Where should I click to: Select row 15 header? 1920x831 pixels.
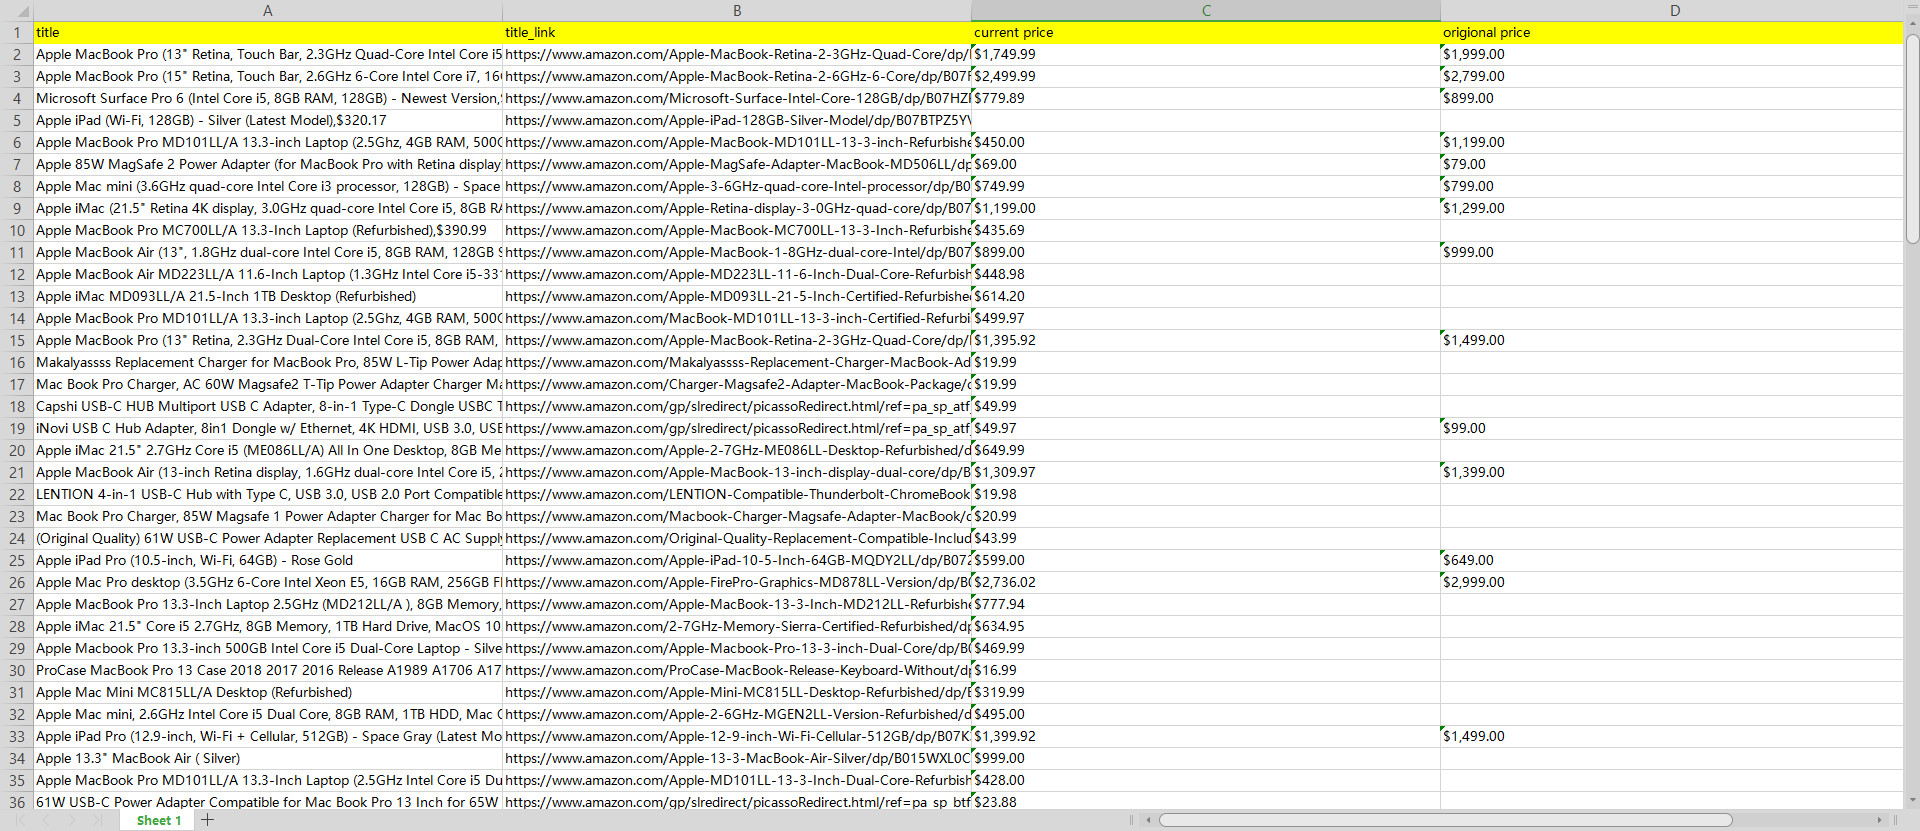pos(17,340)
